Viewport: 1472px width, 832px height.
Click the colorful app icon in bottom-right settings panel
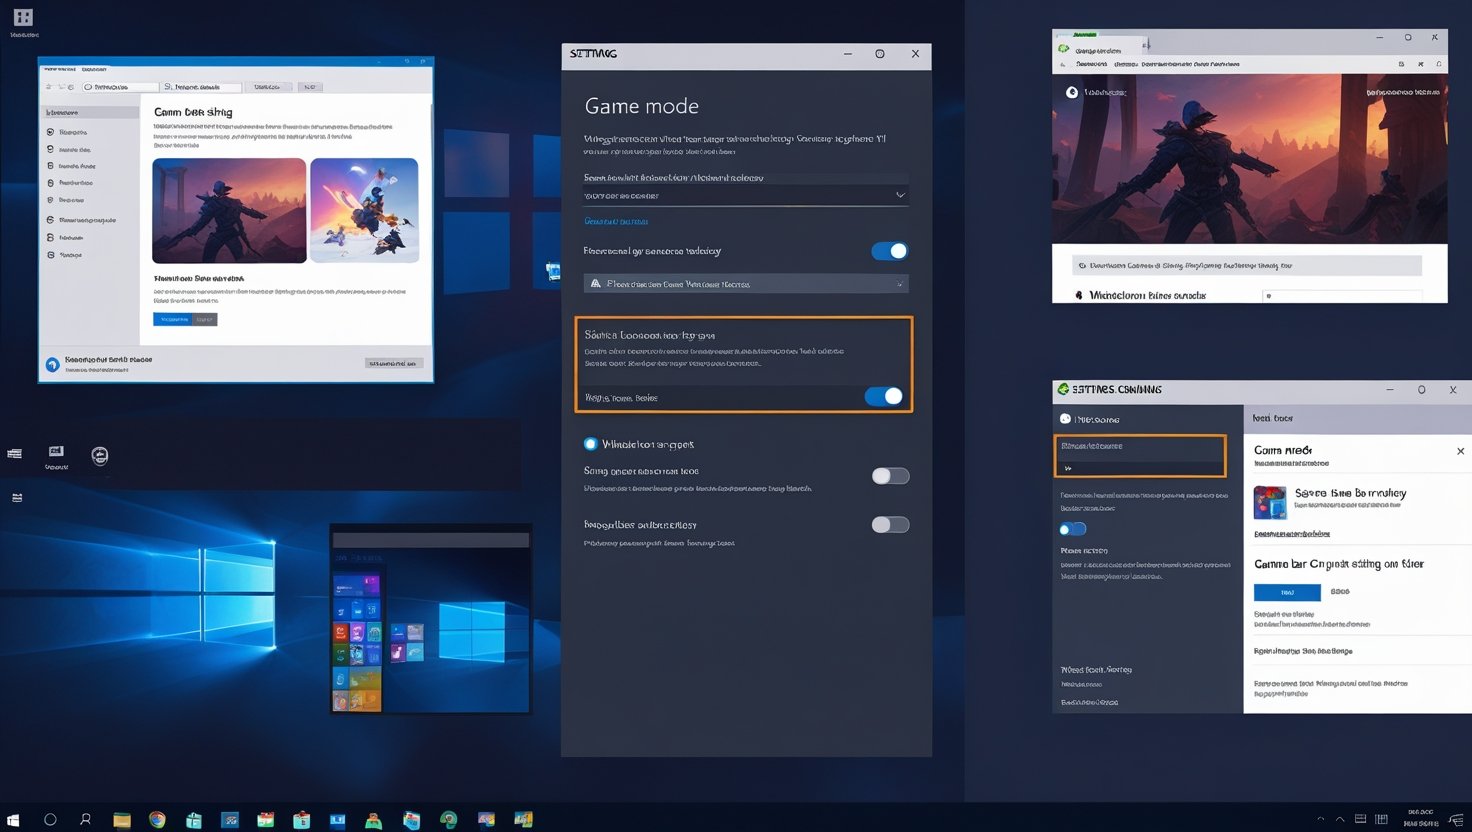point(1270,502)
